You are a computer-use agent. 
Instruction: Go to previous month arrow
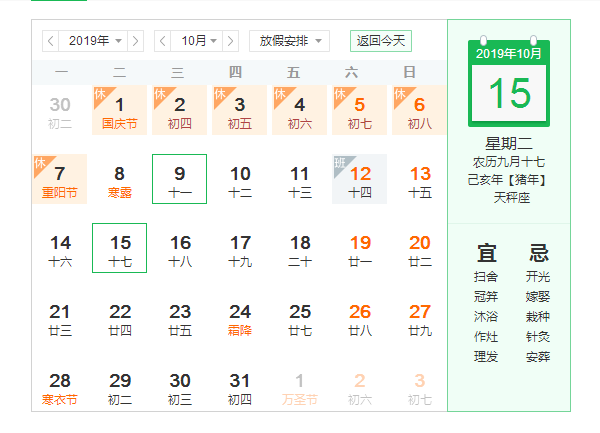(163, 41)
